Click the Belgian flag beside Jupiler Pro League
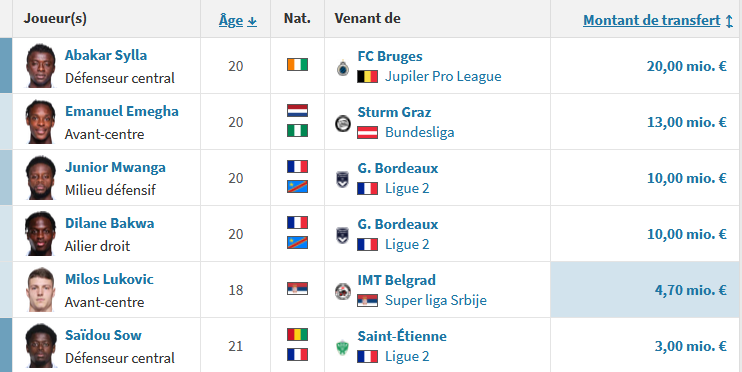The height and width of the screenshot is (372, 742). (x=368, y=77)
